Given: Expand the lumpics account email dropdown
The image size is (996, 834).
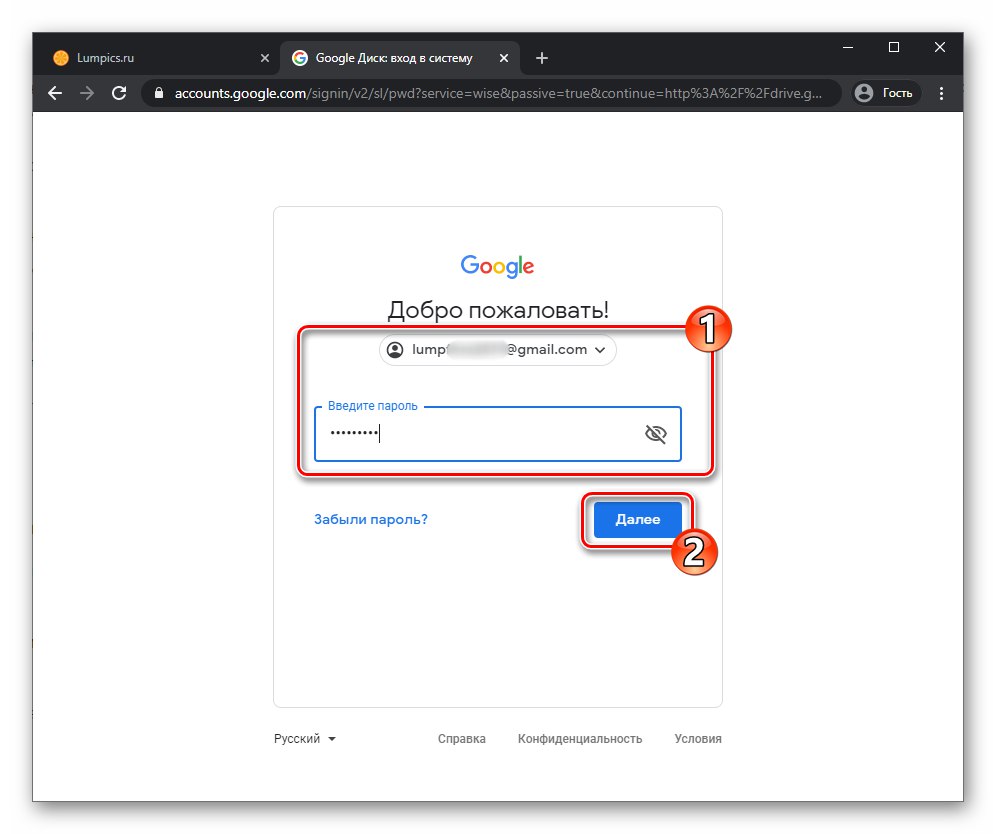Looking at the screenshot, I should pos(601,350).
